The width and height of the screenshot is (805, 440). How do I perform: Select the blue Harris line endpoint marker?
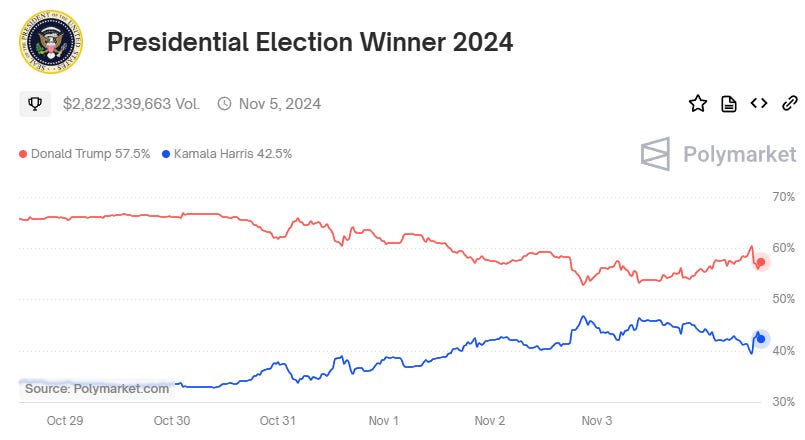click(760, 338)
